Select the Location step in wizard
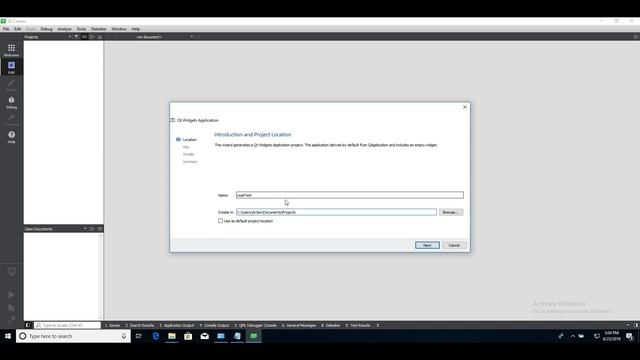640x360 pixels. 189,140
